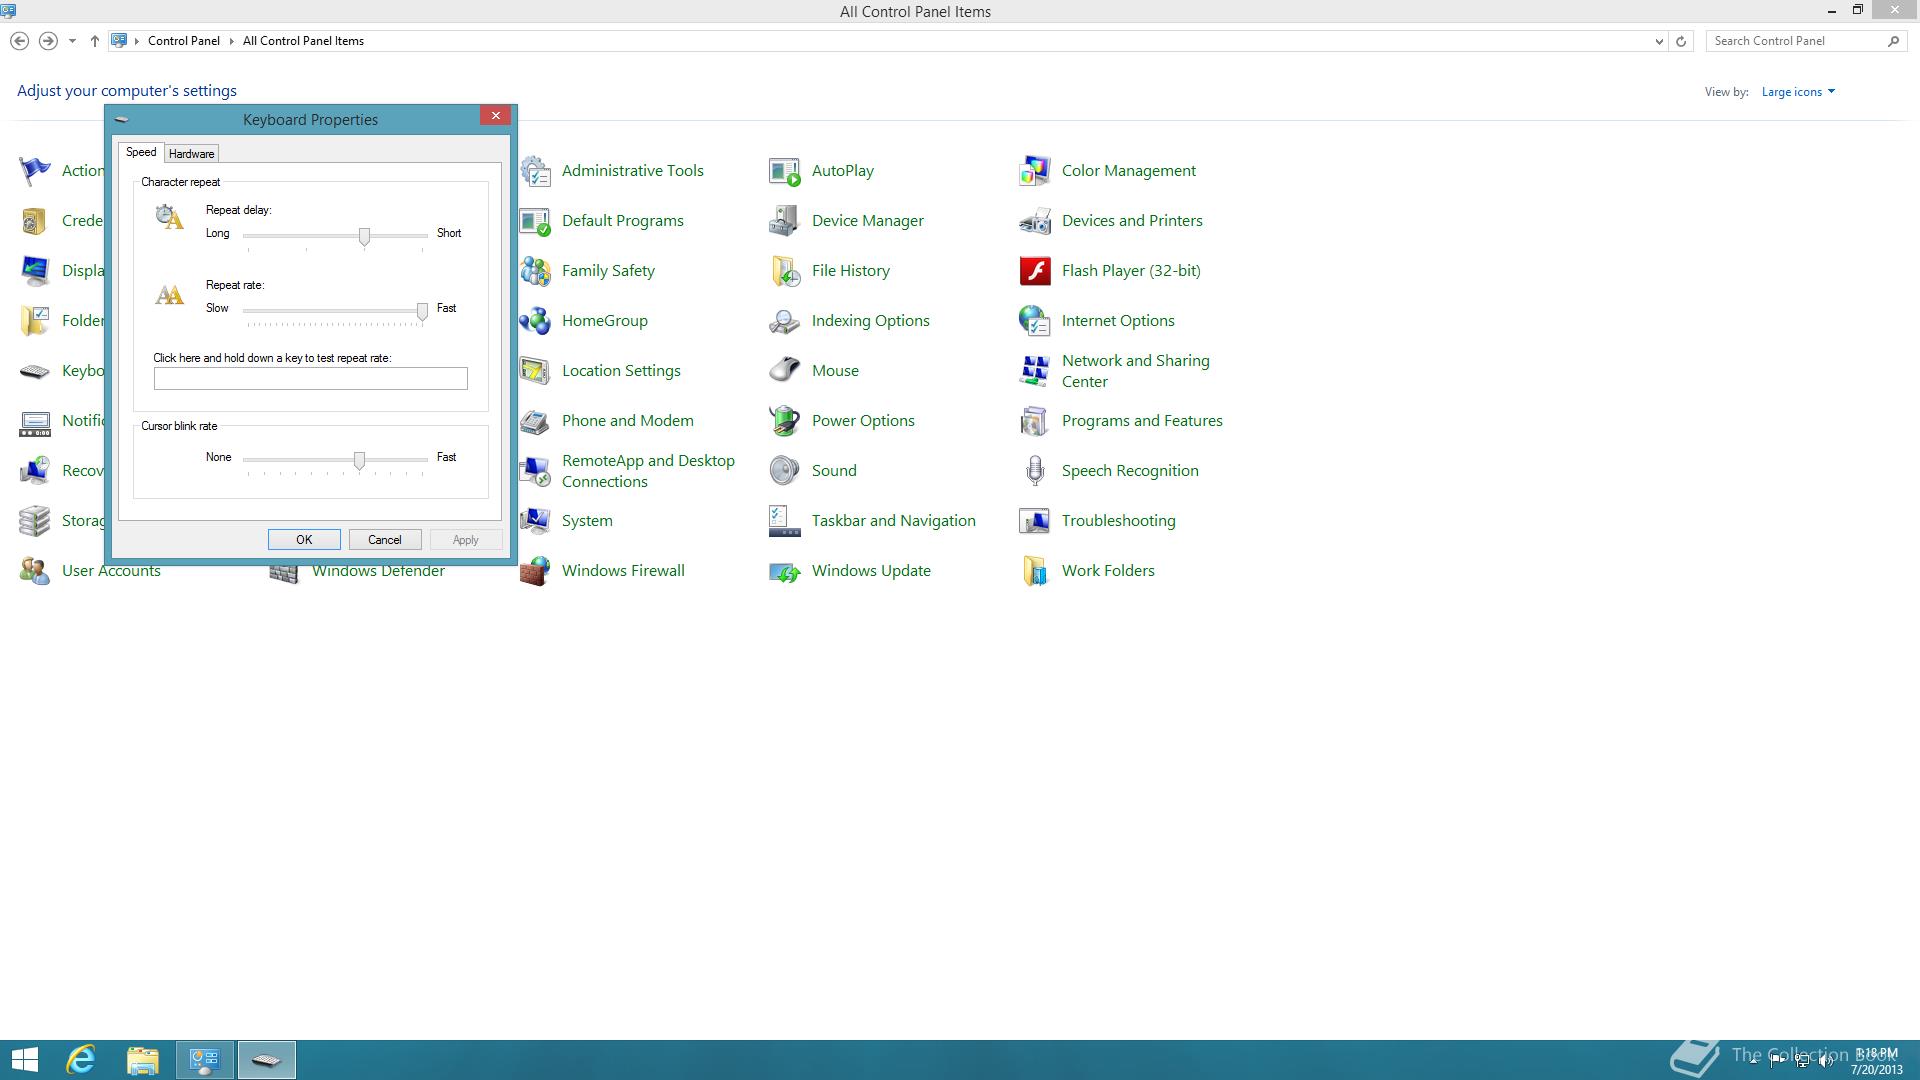
Task: Open the Default Programs icon
Action: [535, 221]
